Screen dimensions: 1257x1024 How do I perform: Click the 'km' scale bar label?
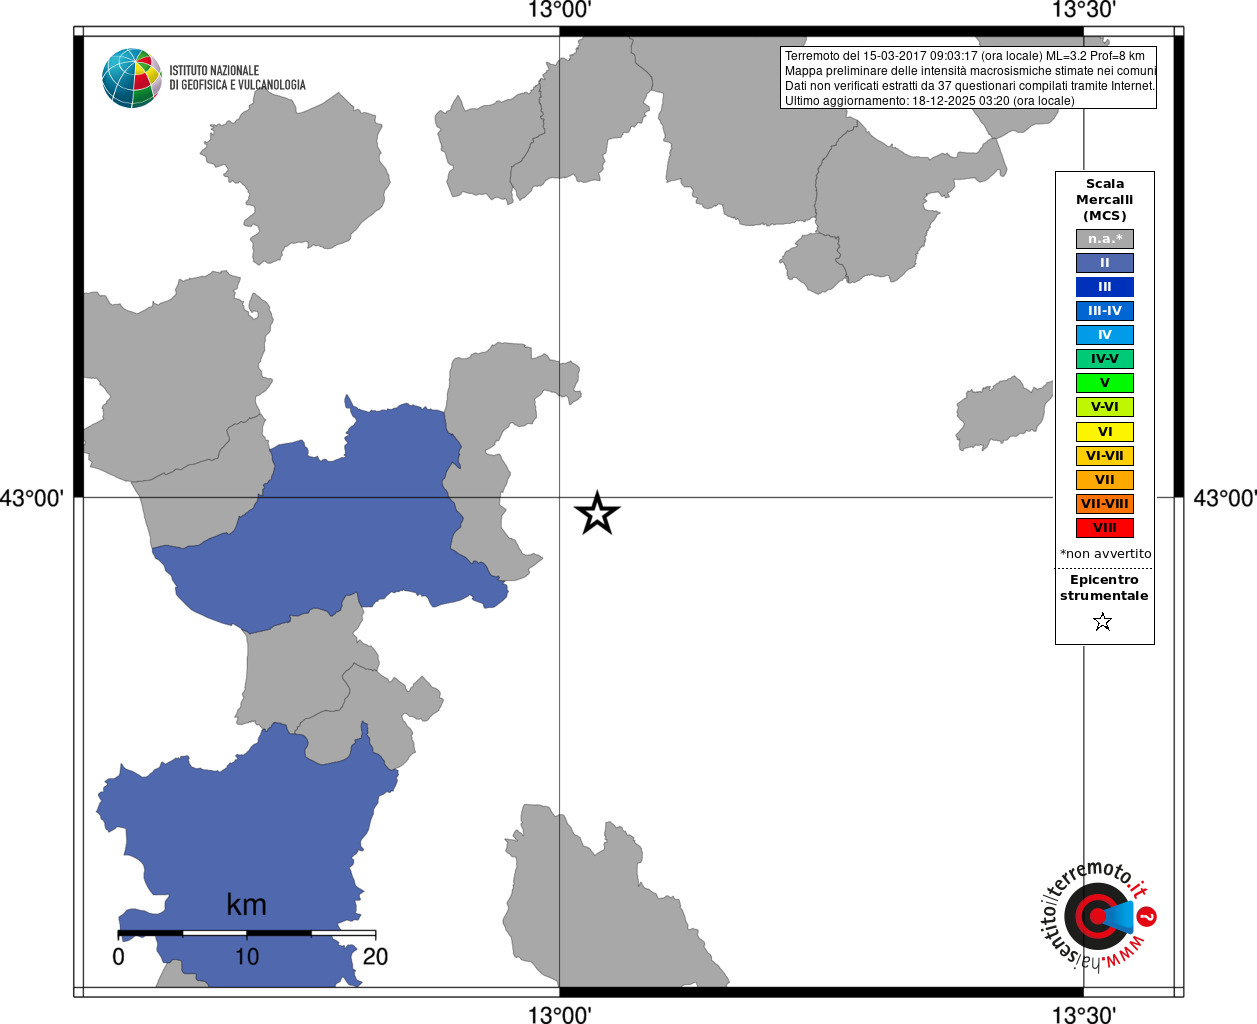(x=246, y=905)
